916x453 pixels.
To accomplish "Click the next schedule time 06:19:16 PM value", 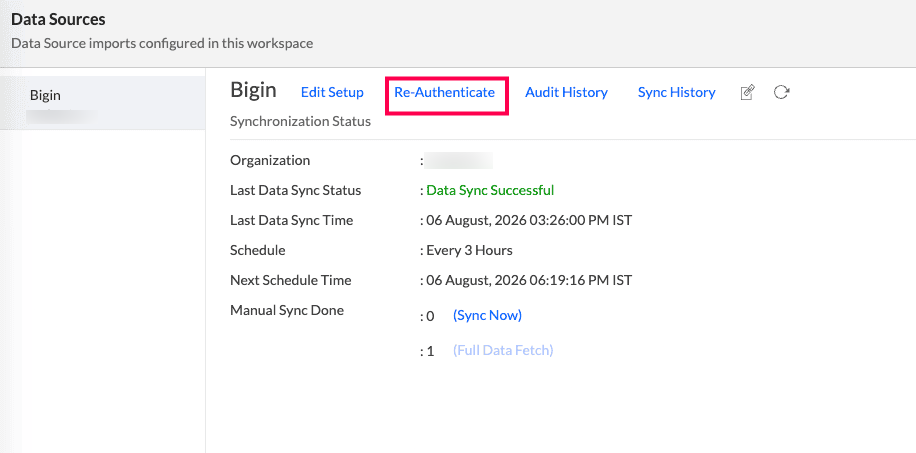I will point(529,280).
